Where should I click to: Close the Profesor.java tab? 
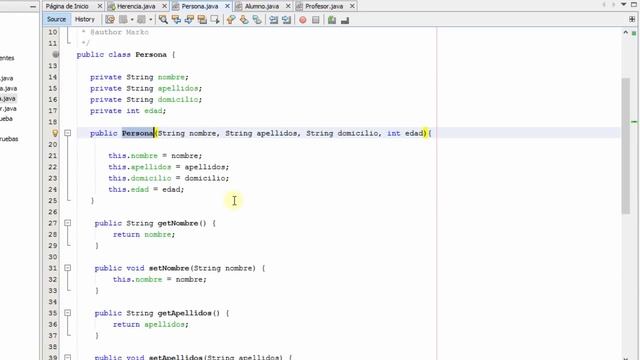[352, 6]
